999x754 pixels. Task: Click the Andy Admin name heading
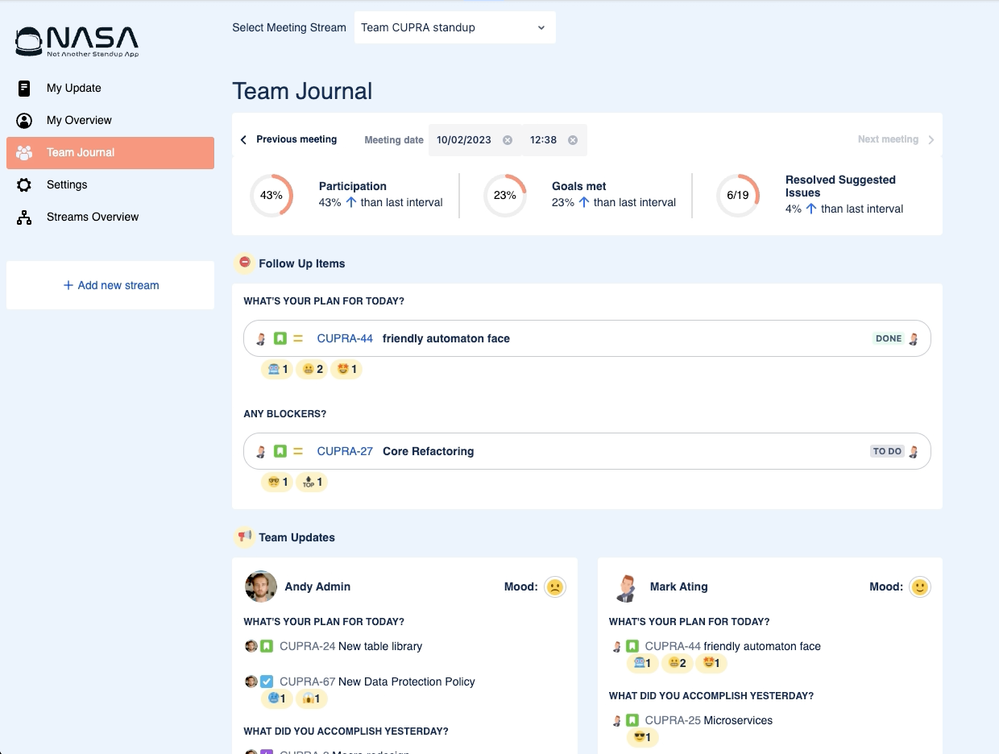click(x=317, y=586)
